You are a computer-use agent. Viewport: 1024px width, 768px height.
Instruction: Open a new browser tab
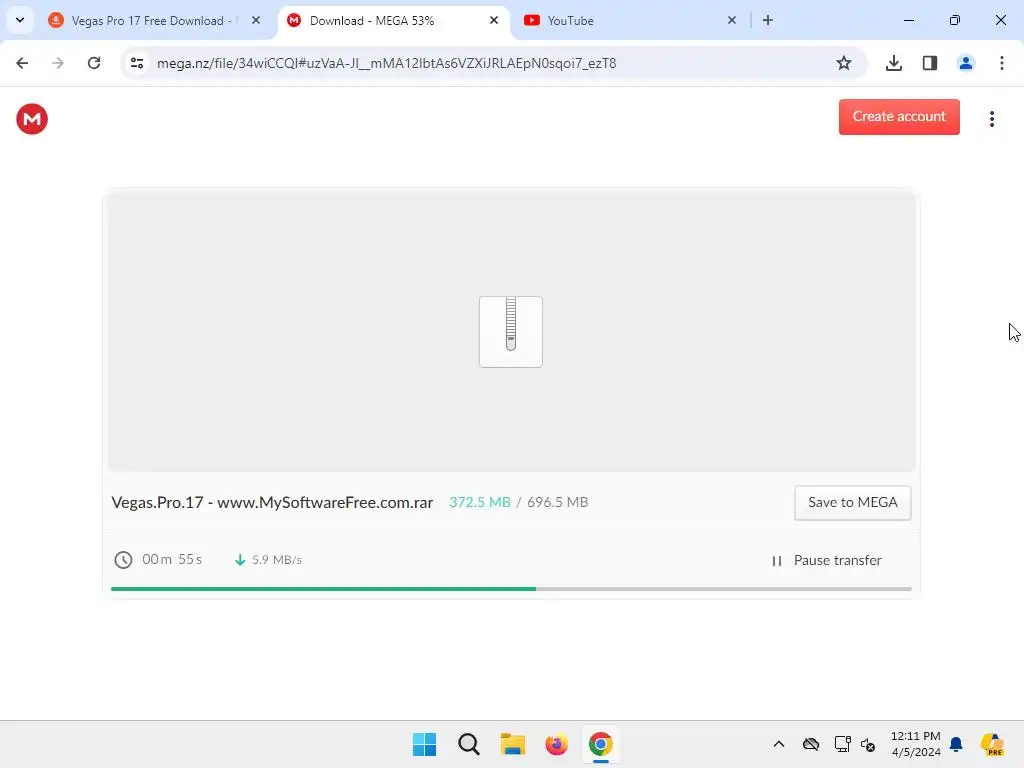point(768,20)
